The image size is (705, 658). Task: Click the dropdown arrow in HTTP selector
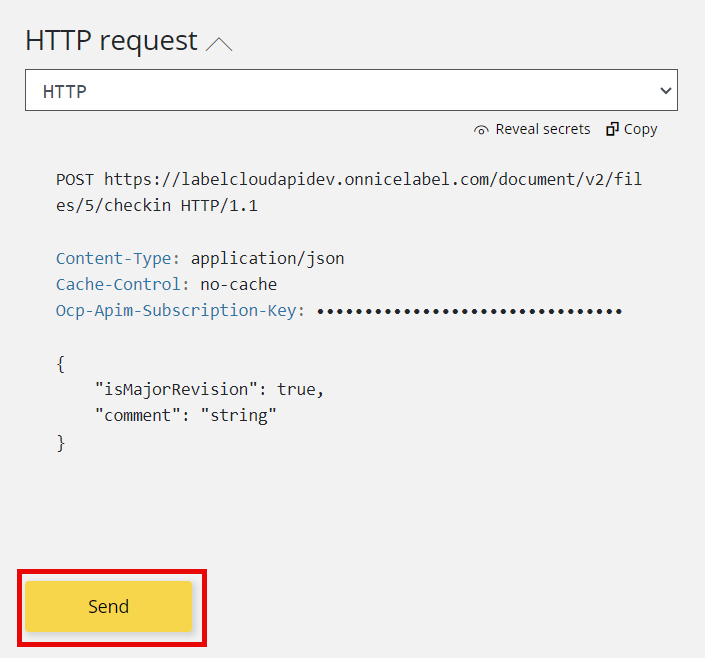666,91
